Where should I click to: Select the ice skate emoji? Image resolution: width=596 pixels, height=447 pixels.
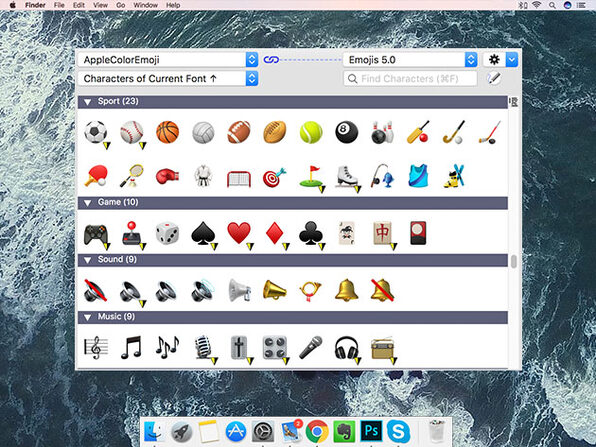[x=346, y=176]
